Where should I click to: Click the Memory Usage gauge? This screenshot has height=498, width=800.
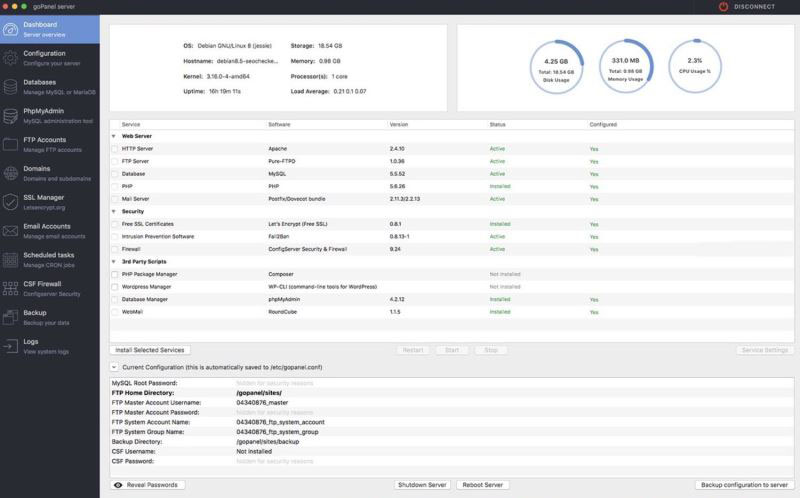[x=626, y=67]
